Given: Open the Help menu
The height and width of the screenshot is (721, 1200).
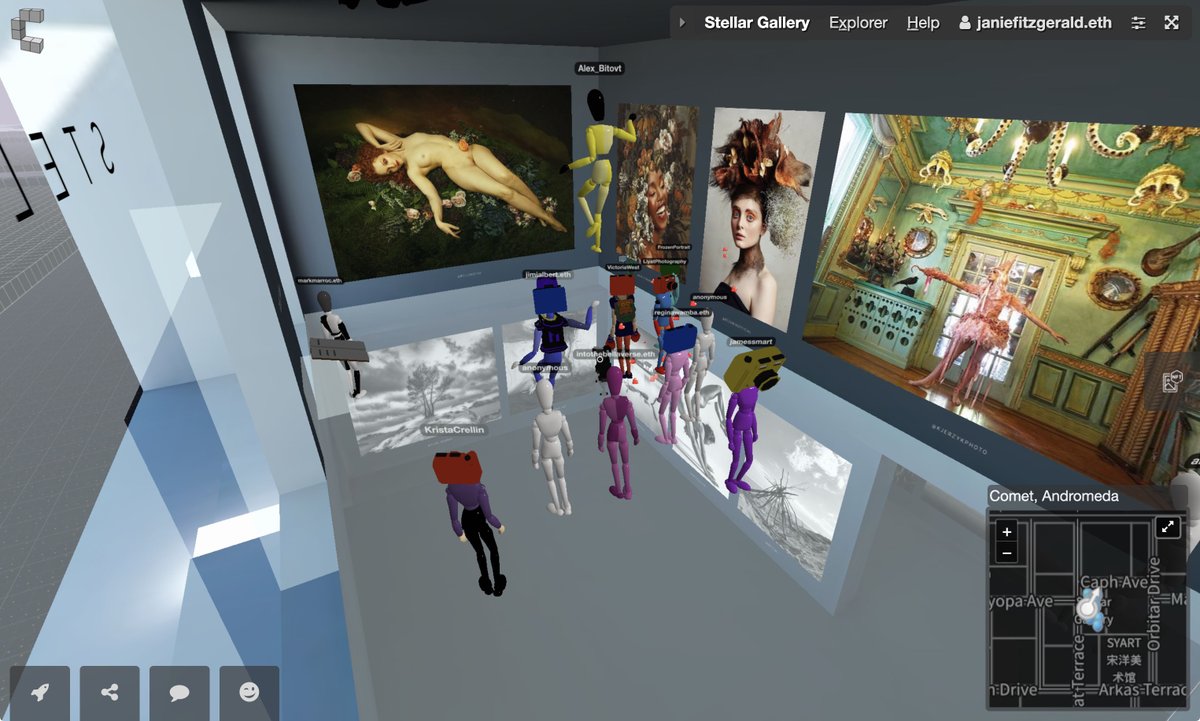Looking at the screenshot, I should [923, 23].
